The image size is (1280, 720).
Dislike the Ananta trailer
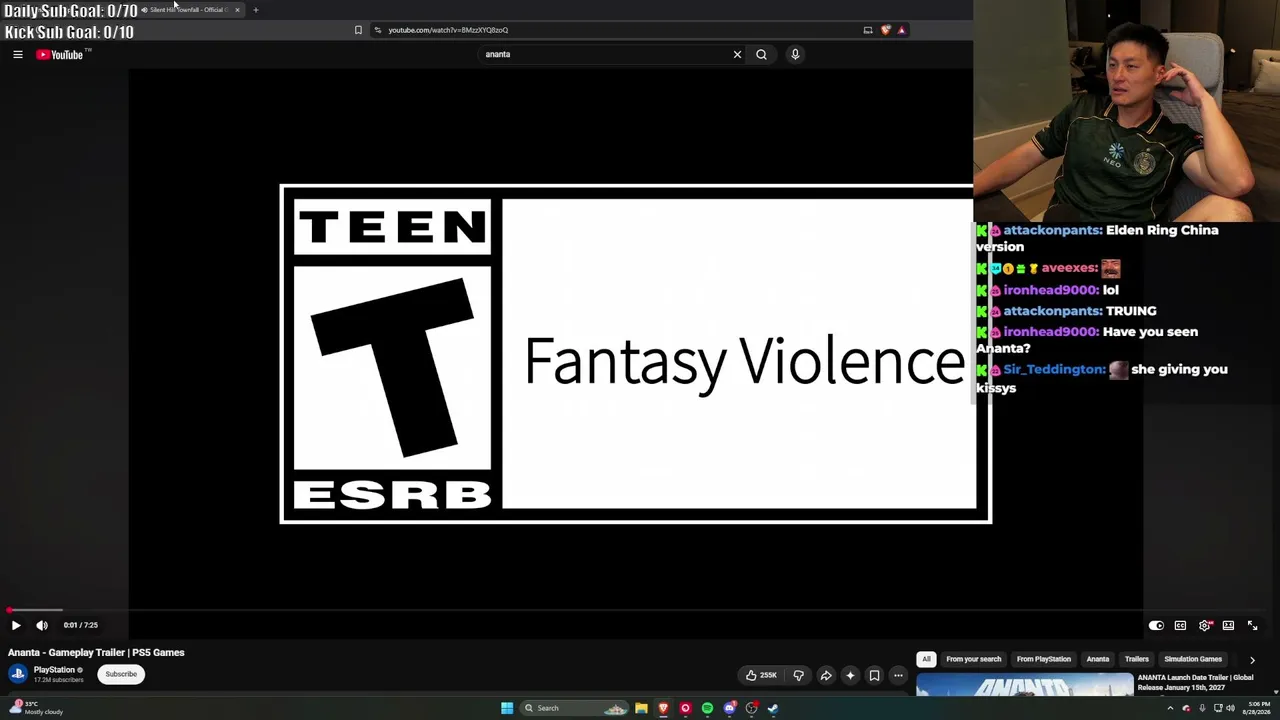coord(798,675)
